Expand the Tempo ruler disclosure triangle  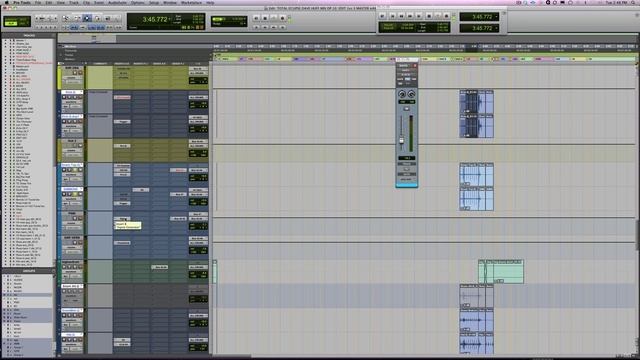61,55
